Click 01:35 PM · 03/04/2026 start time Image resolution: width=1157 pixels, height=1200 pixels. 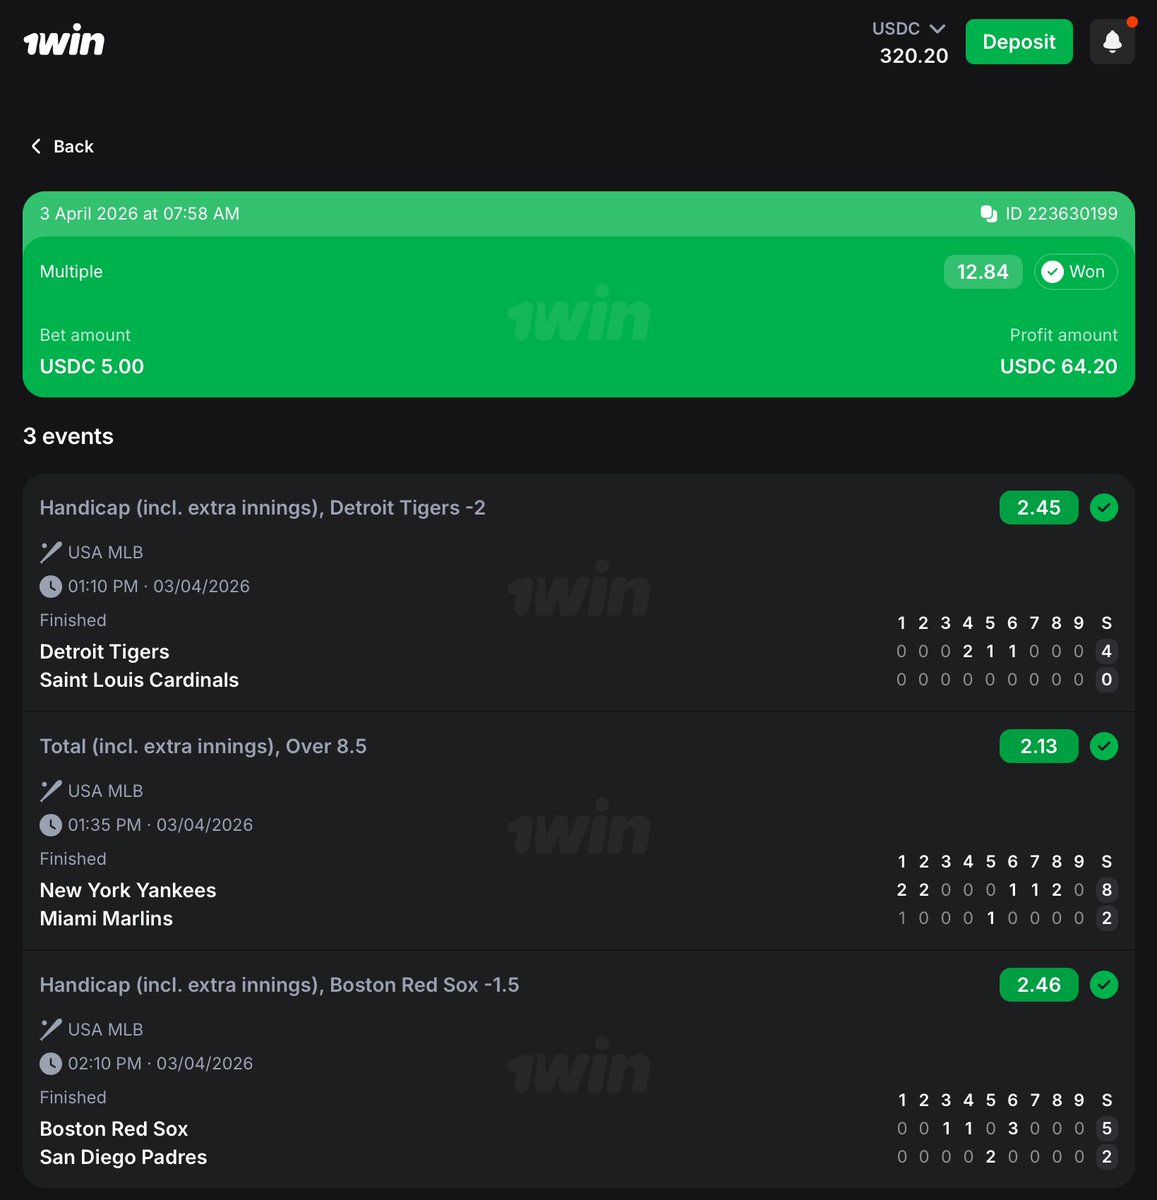pos(160,825)
